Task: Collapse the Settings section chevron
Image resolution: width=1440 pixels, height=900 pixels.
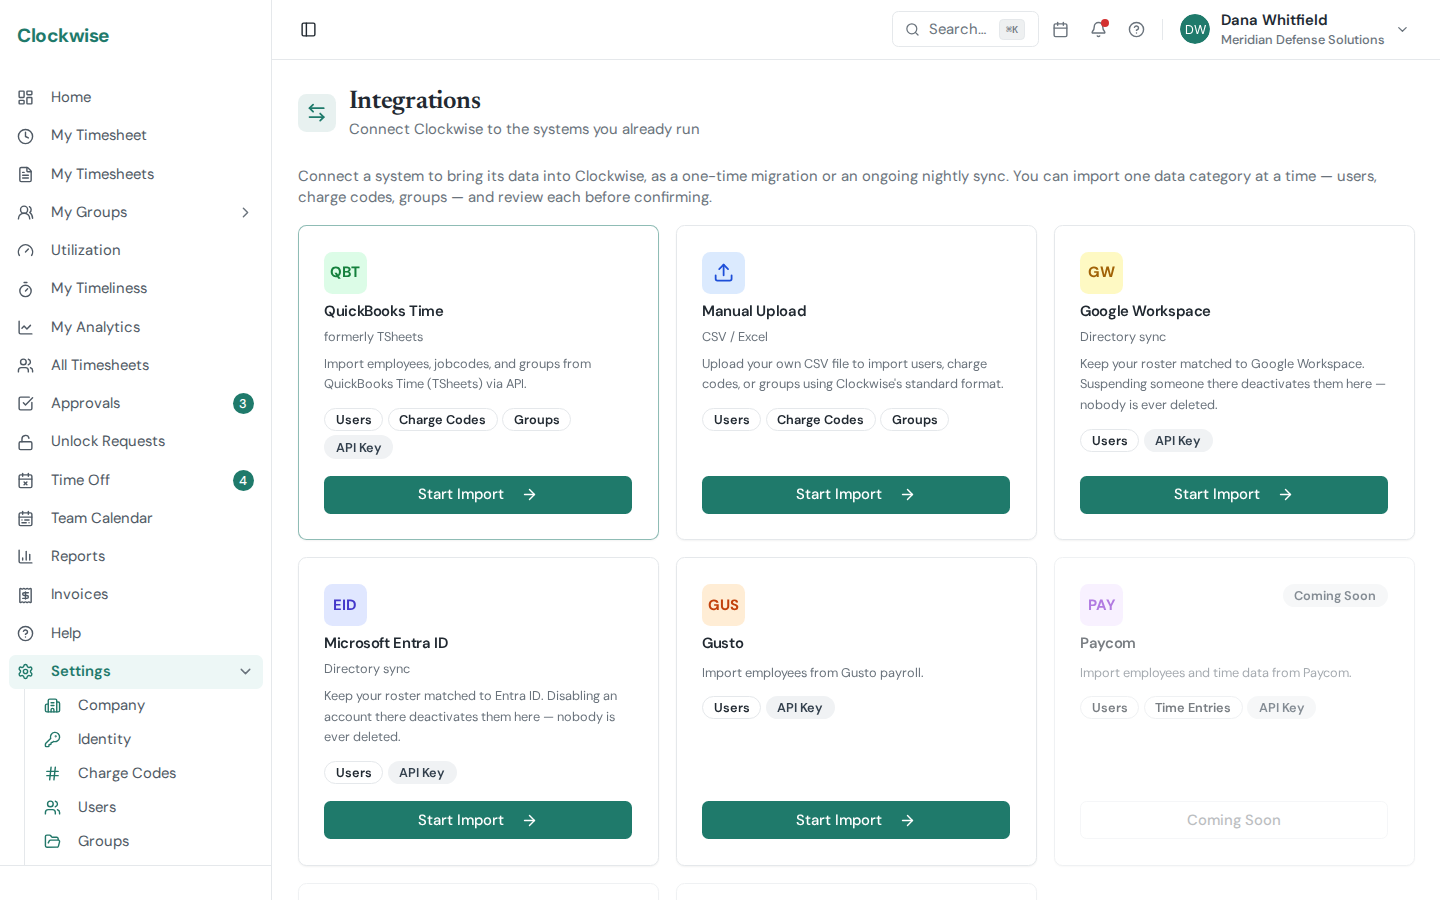Action: [x=245, y=671]
